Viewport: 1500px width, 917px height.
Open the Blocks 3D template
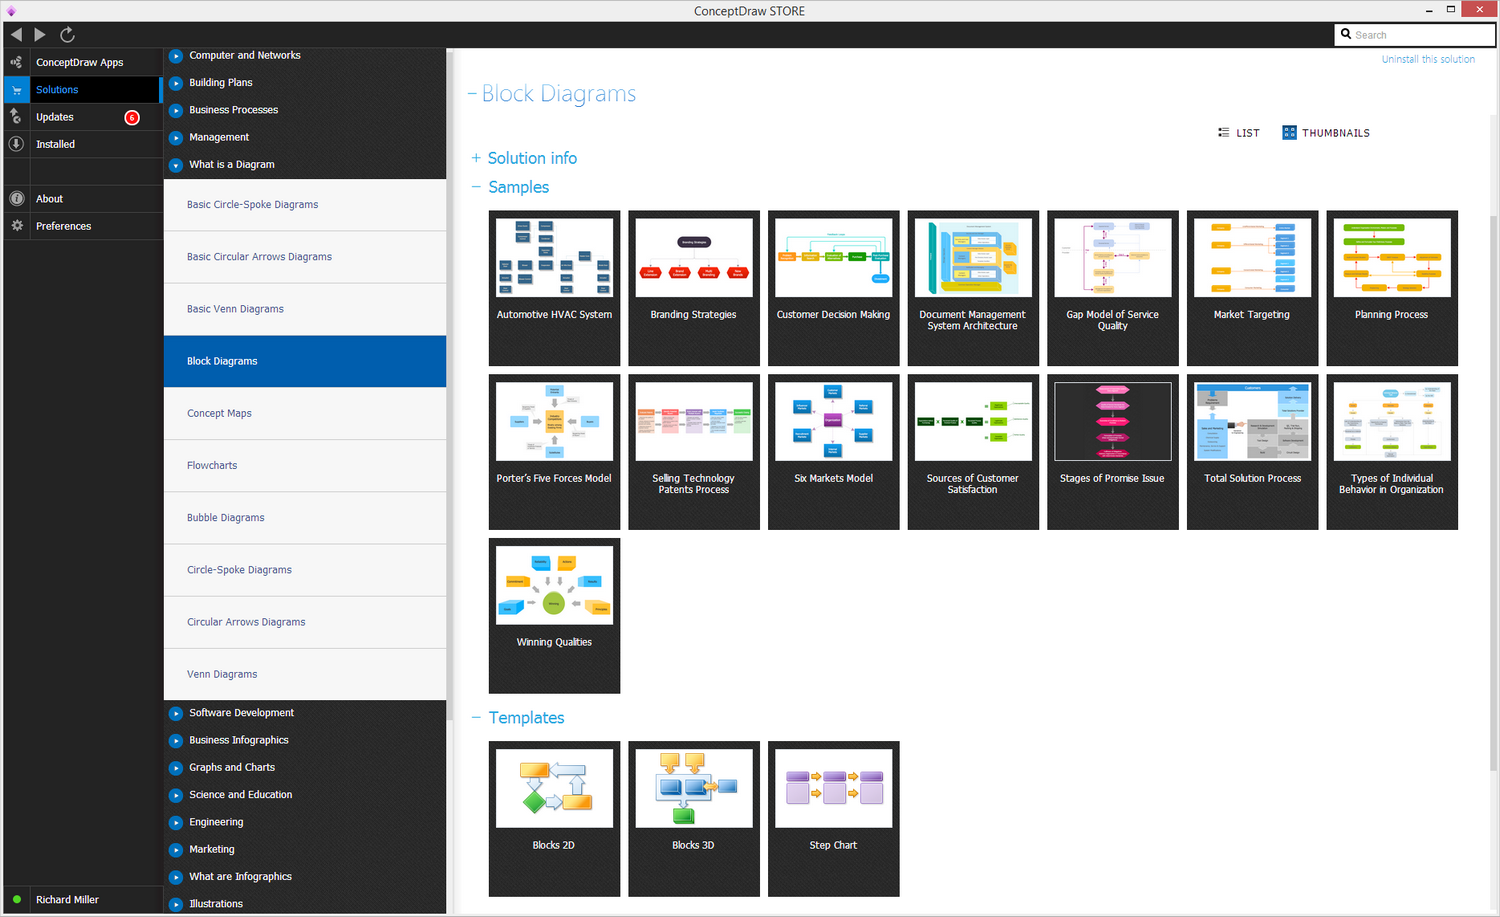[694, 819]
